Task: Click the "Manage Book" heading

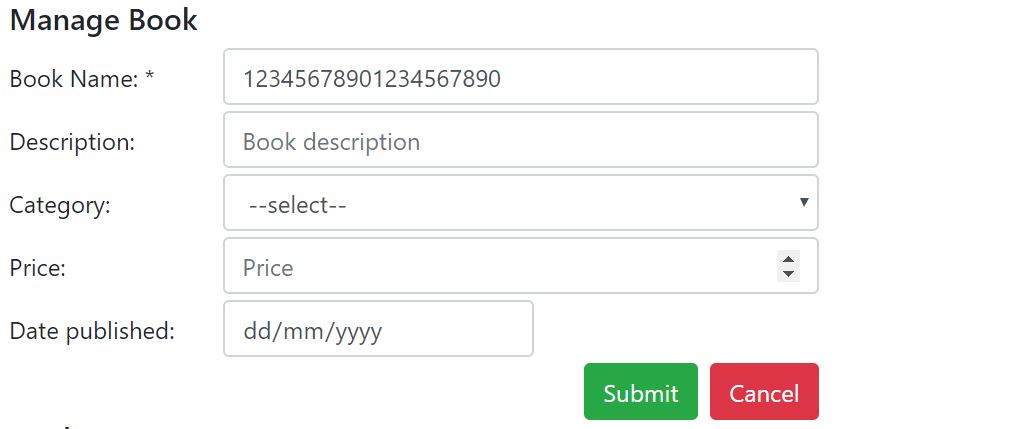Action: click(103, 20)
